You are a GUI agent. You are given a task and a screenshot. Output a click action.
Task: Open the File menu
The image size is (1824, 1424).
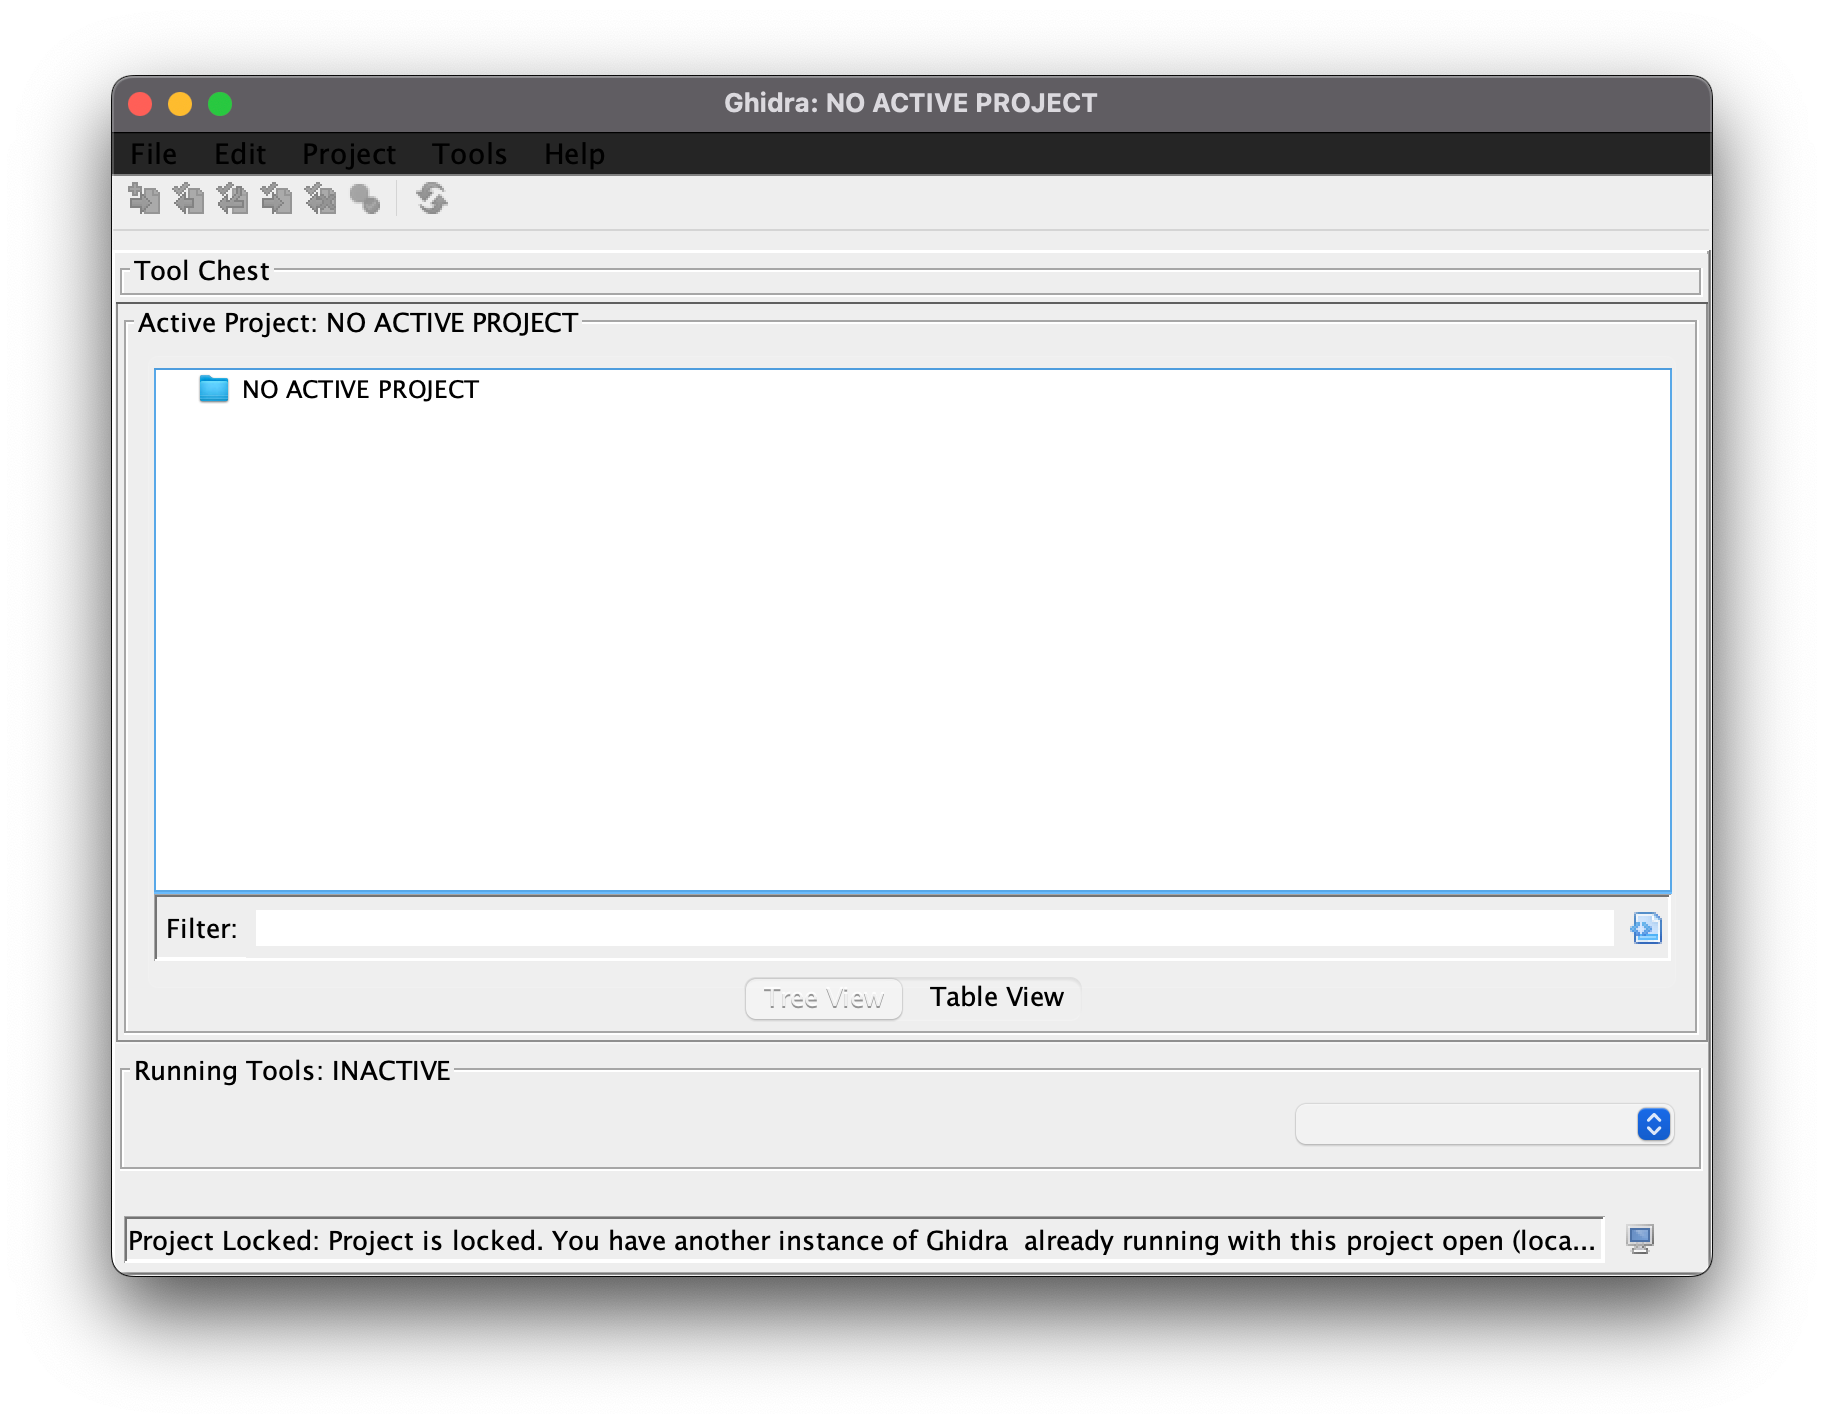[153, 154]
